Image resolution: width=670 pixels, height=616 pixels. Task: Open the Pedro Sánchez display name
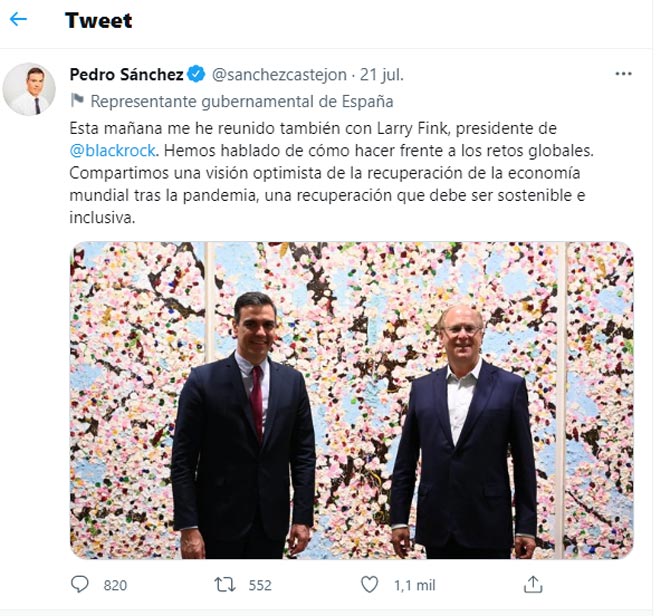pyautogui.click(x=126, y=74)
